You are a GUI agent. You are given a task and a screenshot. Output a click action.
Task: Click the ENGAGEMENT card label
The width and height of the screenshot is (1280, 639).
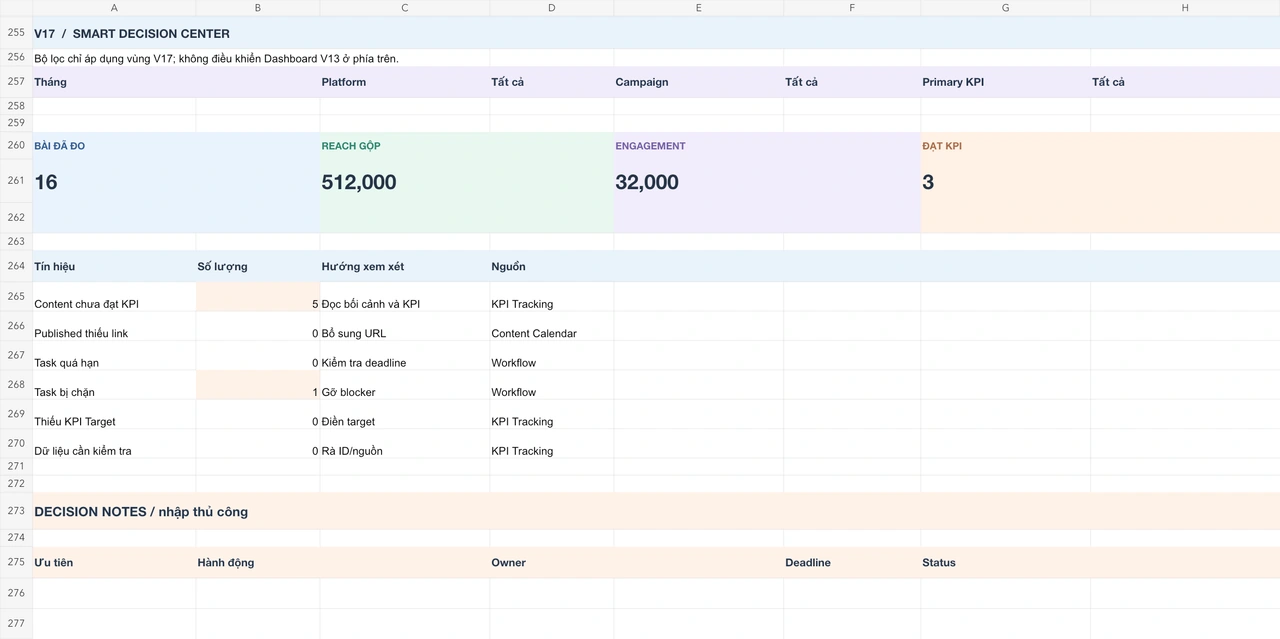pyautogui.click(x=650, y=146)
